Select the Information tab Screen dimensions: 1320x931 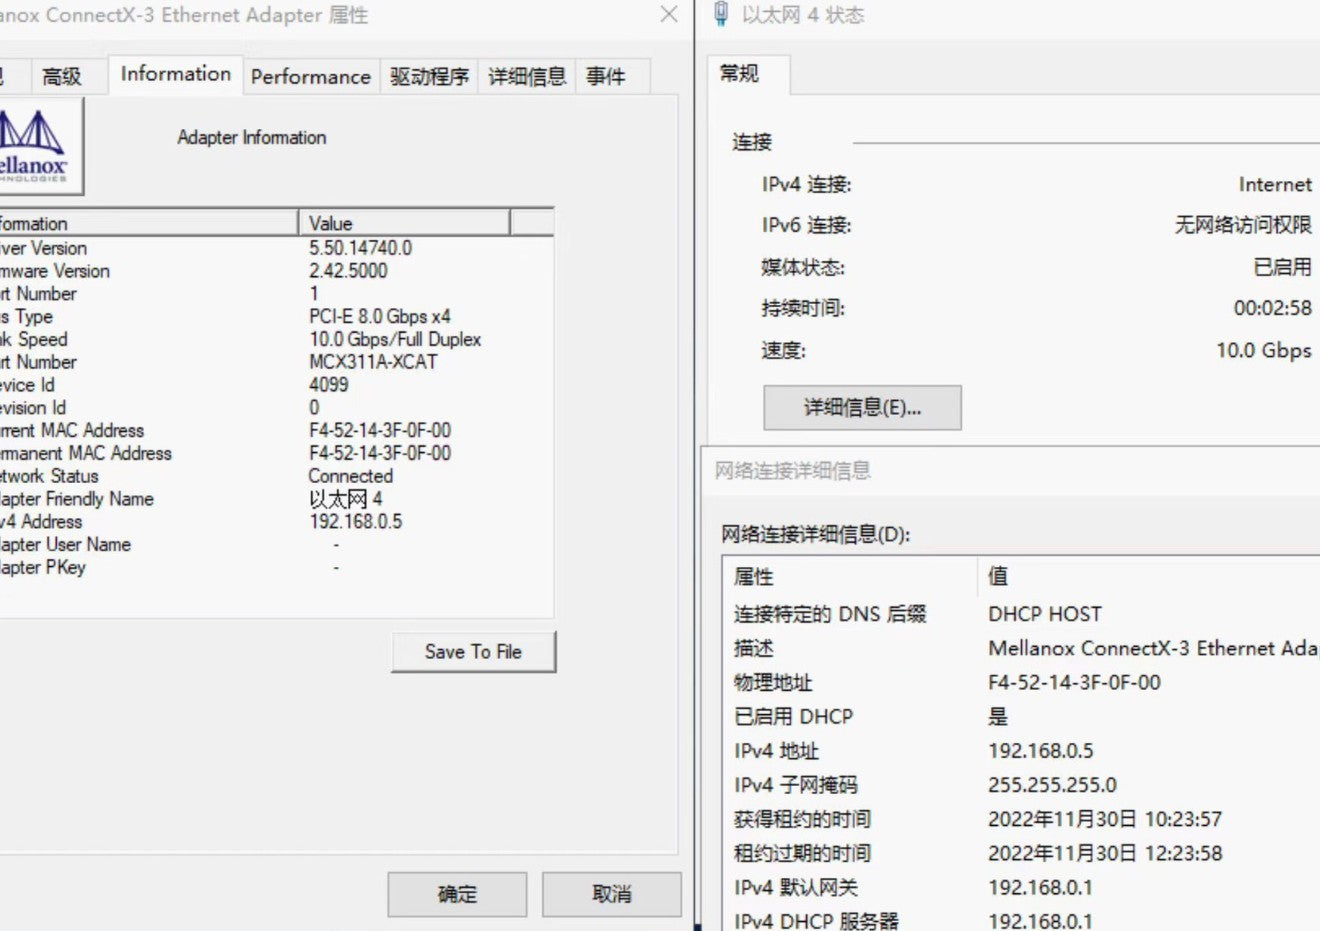(175, 74)
